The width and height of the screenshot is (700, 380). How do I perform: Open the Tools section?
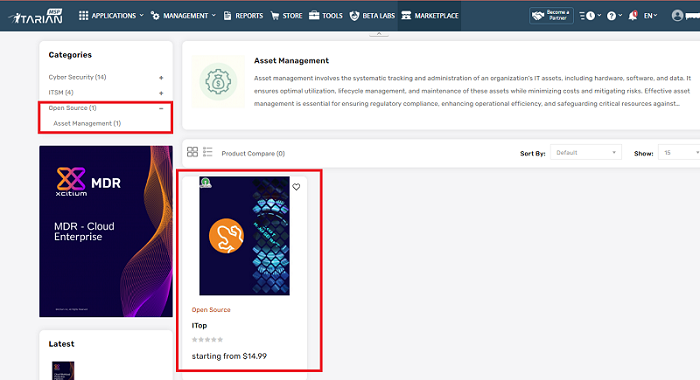[326, 16]
